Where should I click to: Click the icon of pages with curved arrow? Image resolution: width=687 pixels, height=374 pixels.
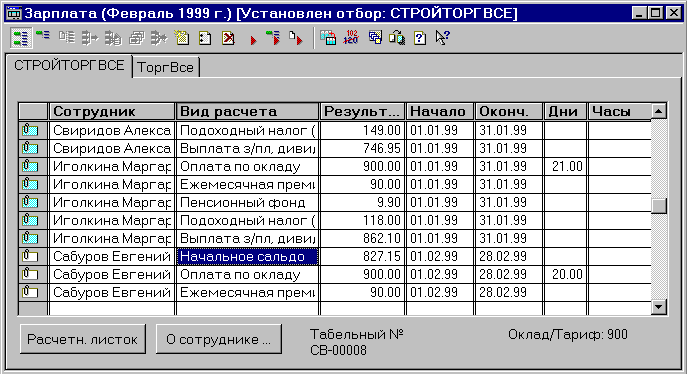coord(397,38)
